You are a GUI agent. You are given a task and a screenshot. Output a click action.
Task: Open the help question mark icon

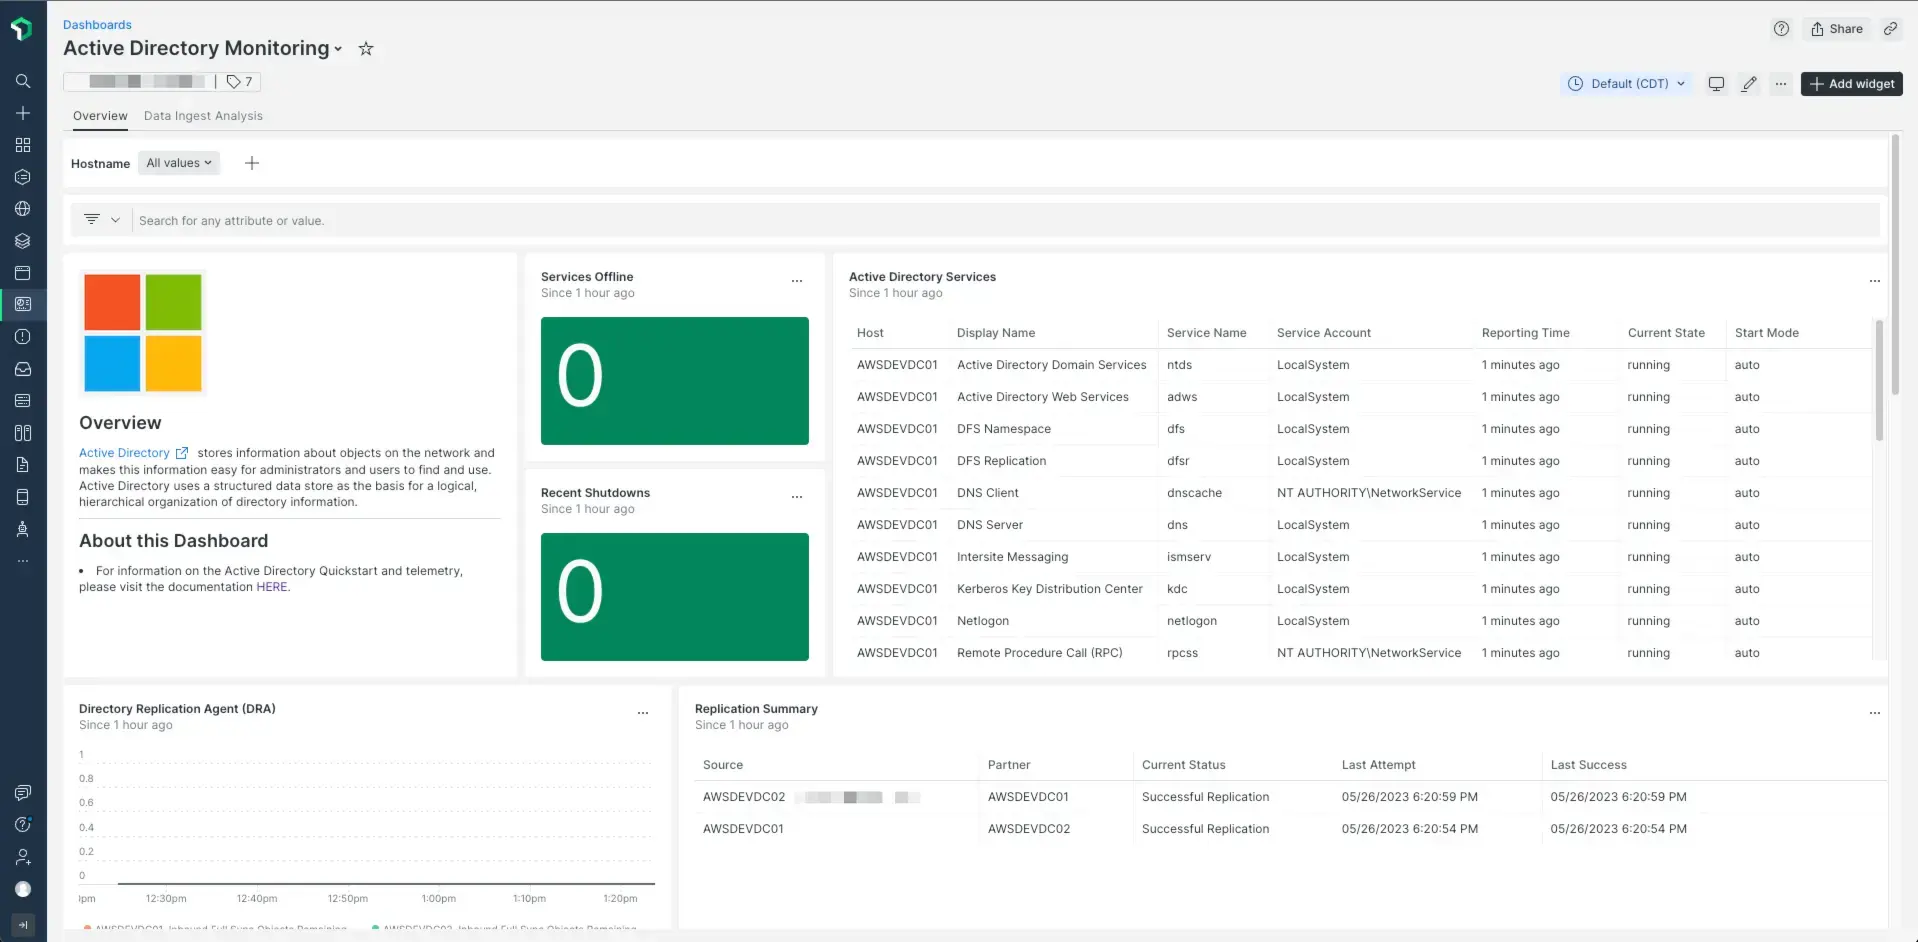[1781, 29]
